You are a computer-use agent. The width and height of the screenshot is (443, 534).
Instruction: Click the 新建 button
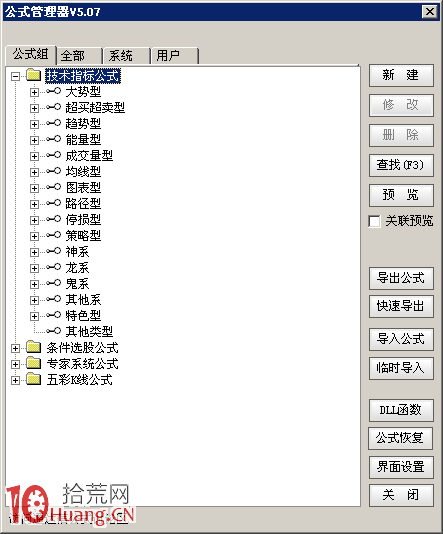coord(401,75)
